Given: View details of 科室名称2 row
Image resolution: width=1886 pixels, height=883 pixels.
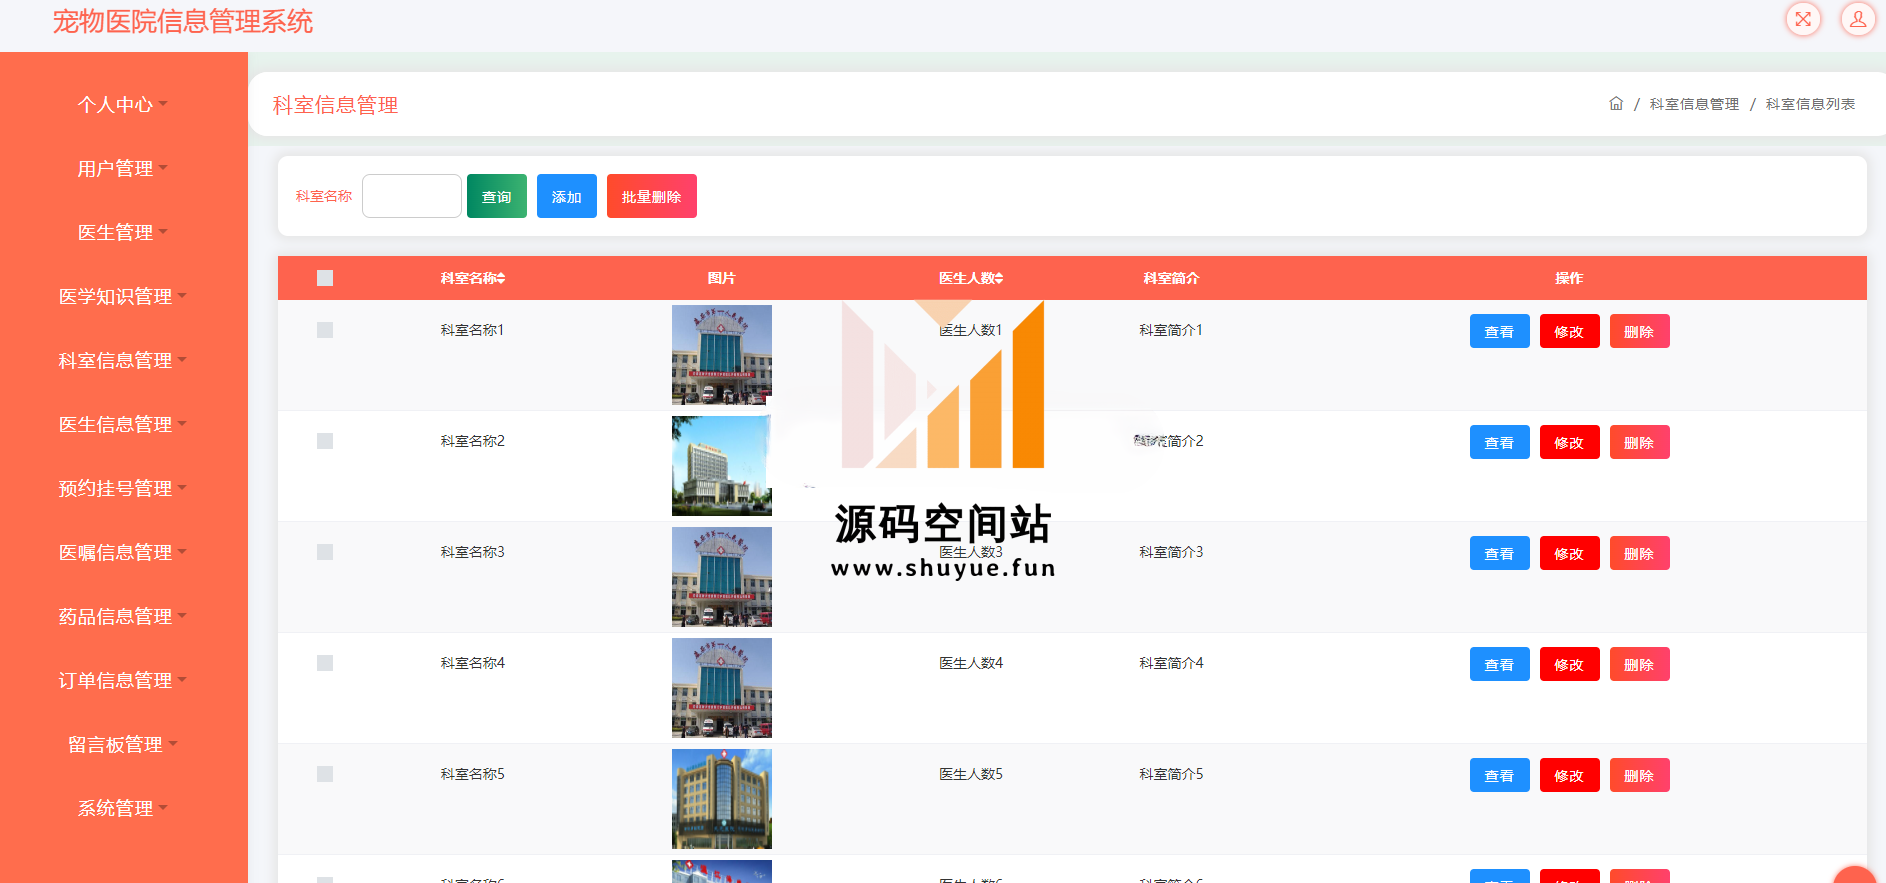Looking at the screenshot, I should [1500, 442].
